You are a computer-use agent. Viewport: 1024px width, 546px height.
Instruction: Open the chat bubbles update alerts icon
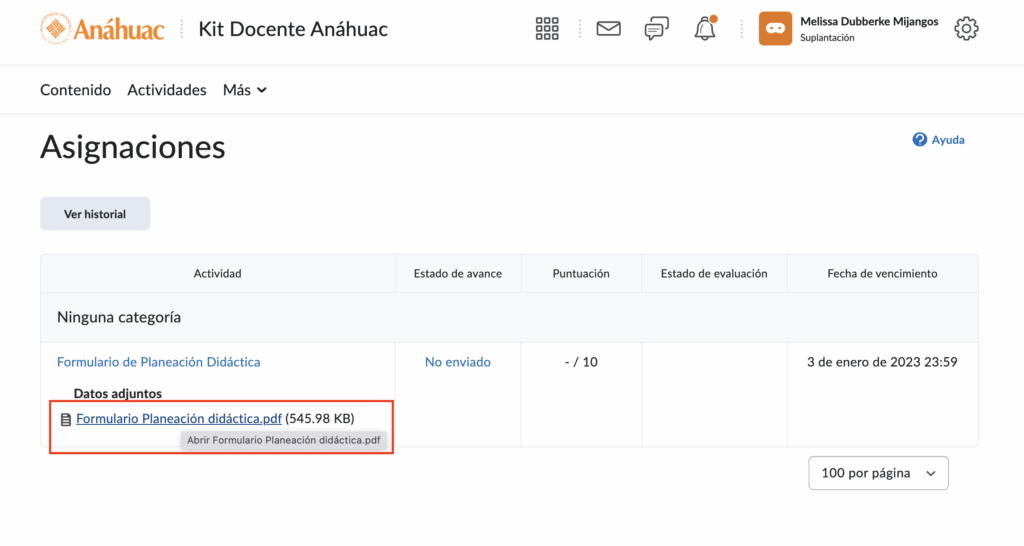tap(656, 29)
